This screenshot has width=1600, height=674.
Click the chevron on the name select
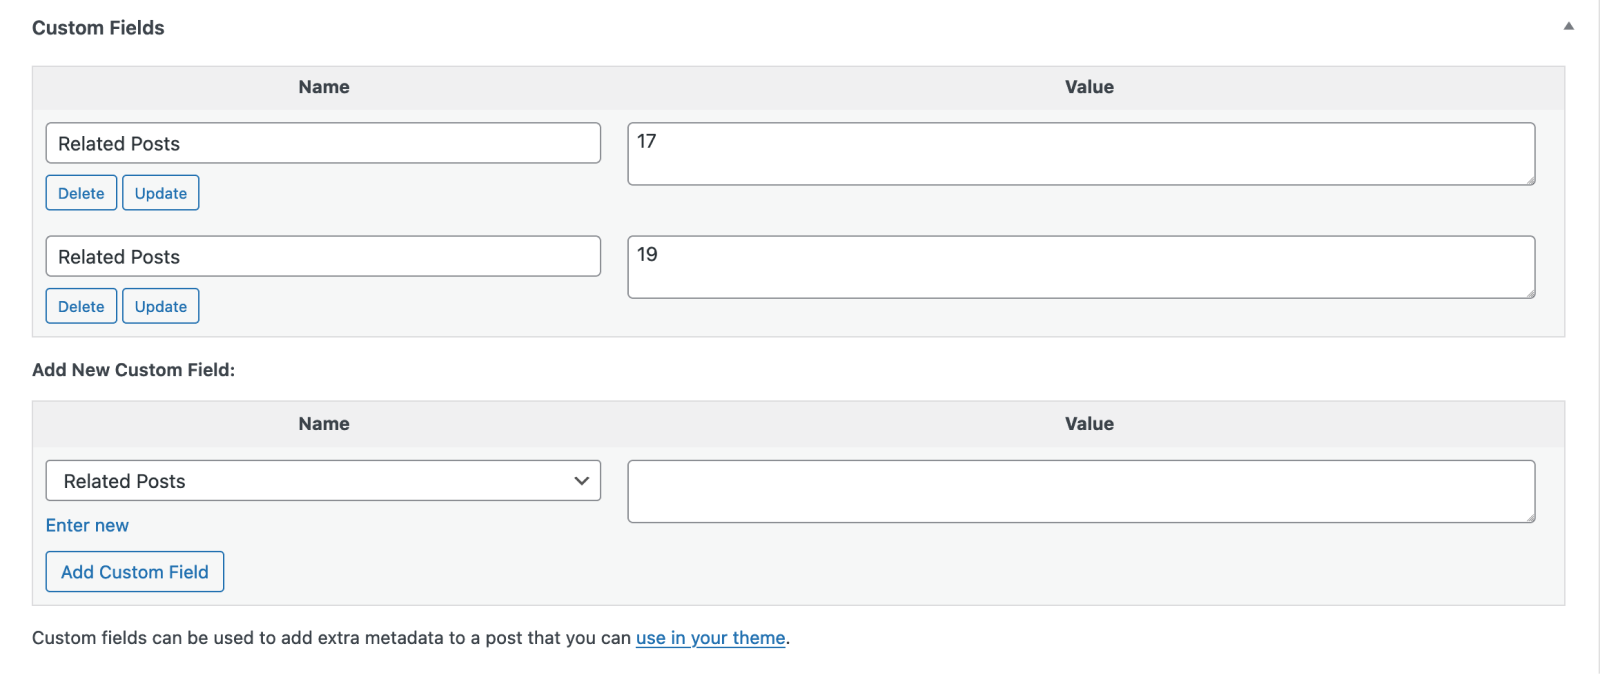[x=581, y=481]
